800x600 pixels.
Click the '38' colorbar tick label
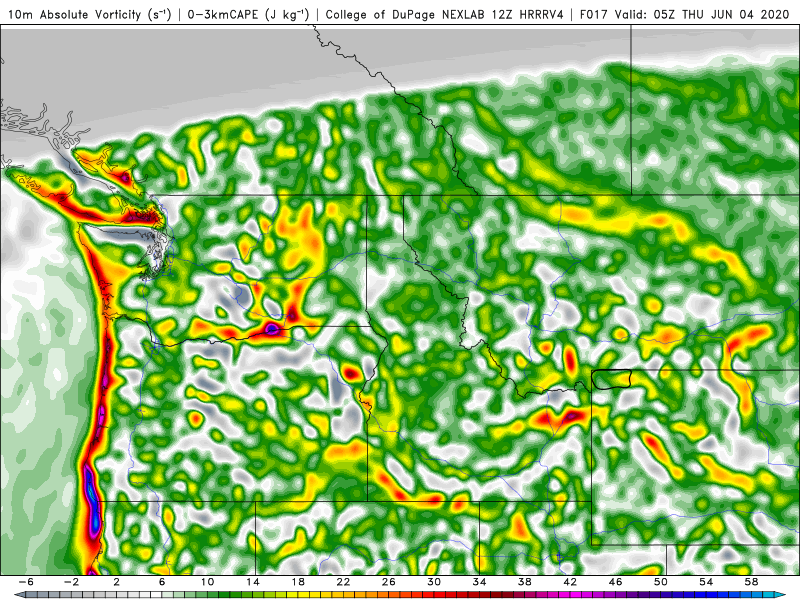(x=524, y=582)
